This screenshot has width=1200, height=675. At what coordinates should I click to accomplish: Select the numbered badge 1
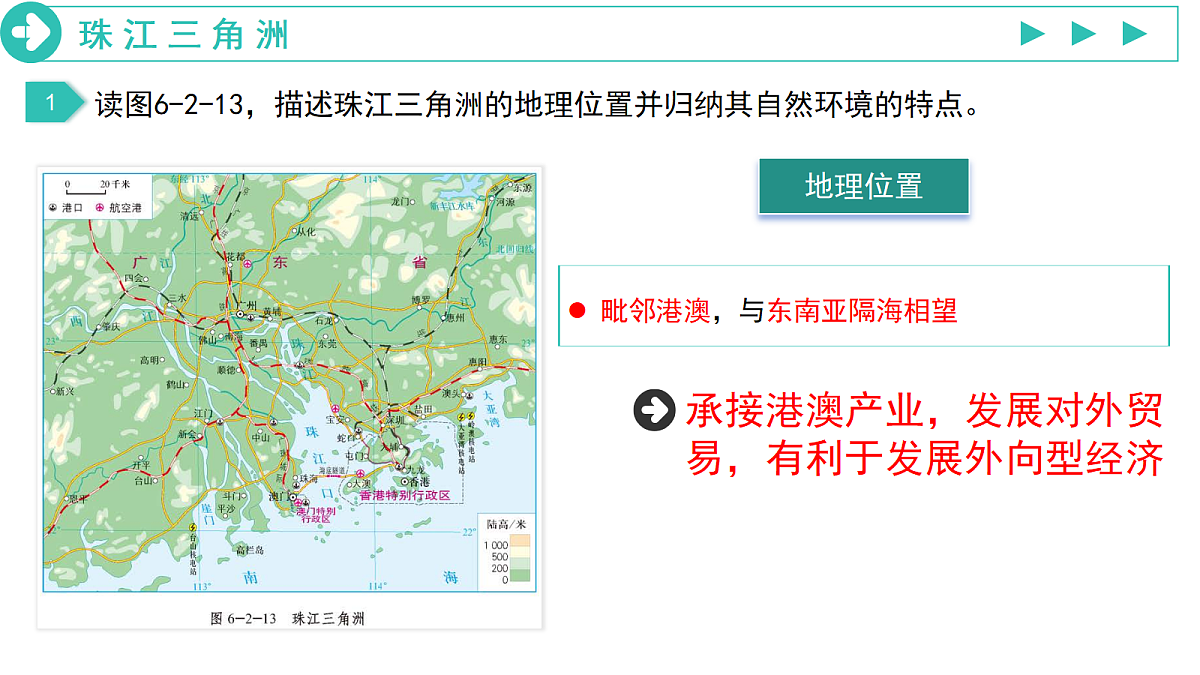click(52, 102)
